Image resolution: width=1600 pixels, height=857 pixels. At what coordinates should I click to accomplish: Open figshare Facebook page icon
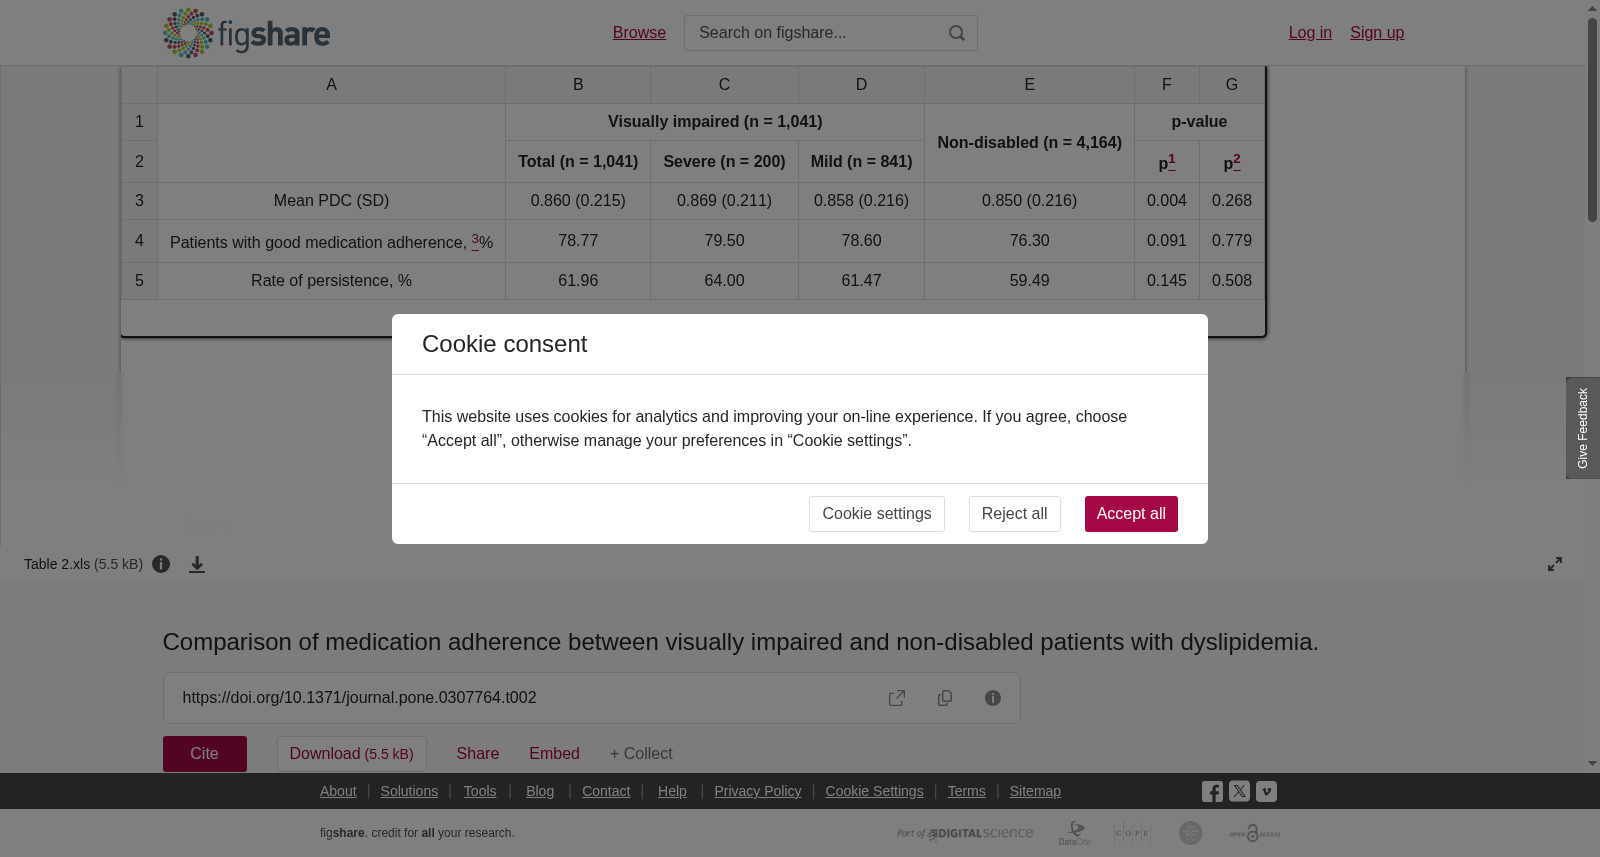pos(1212,792)
